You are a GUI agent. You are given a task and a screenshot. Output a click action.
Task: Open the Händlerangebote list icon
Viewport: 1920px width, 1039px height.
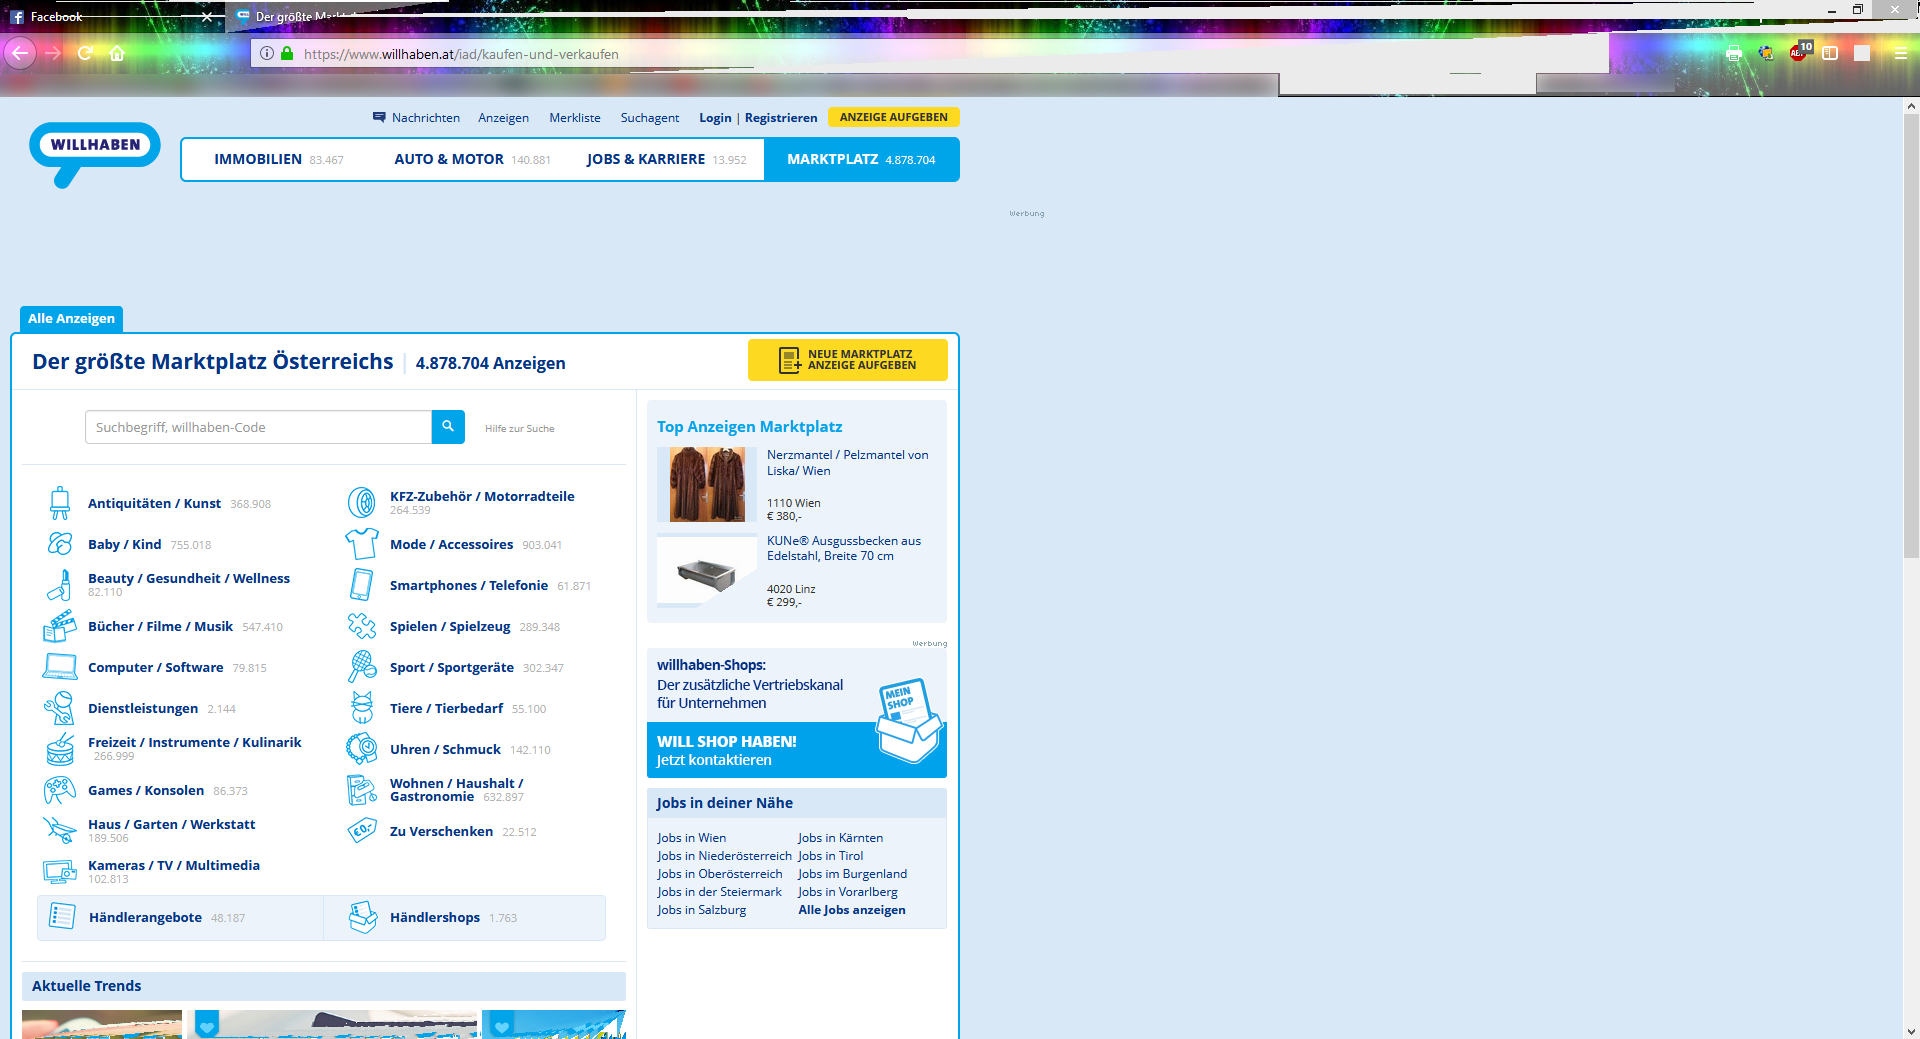point(62,917)
